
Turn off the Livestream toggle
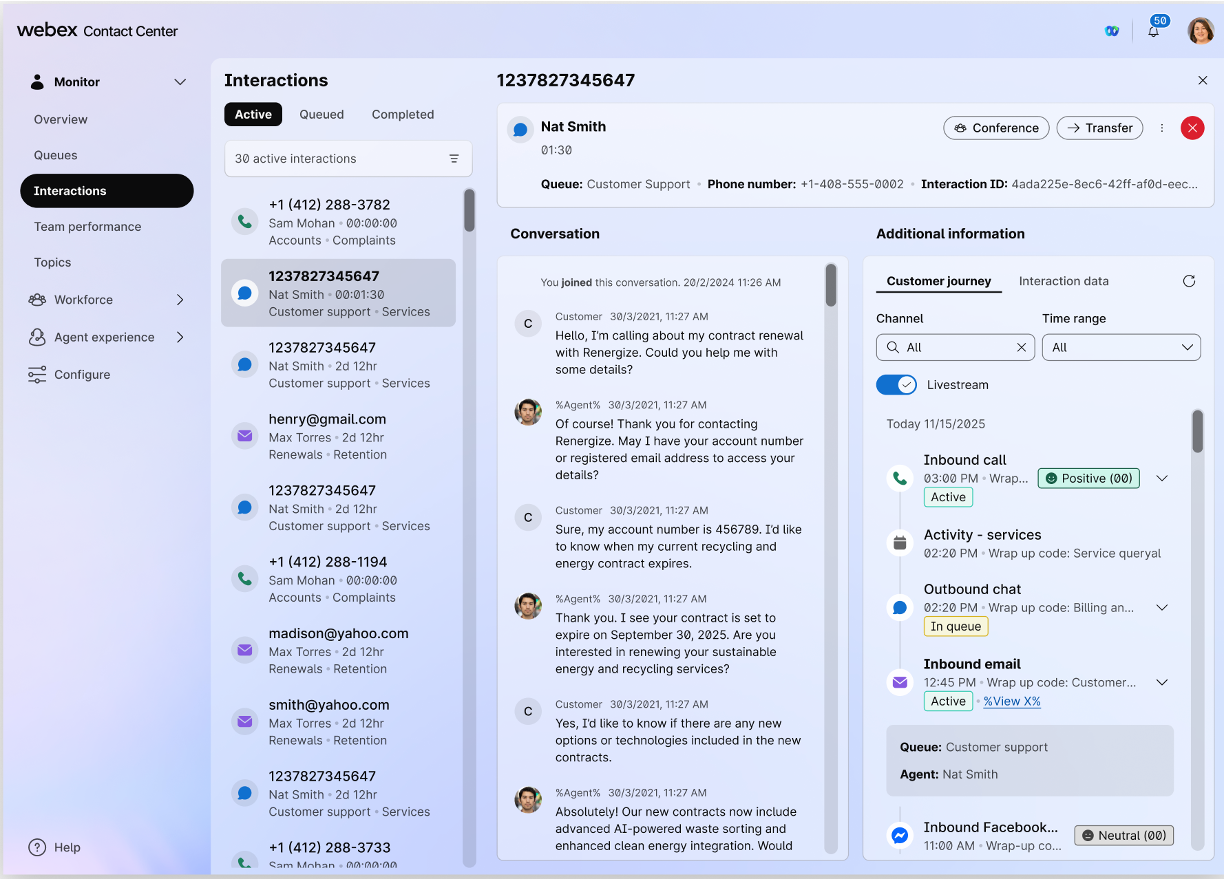click(896, 385)
